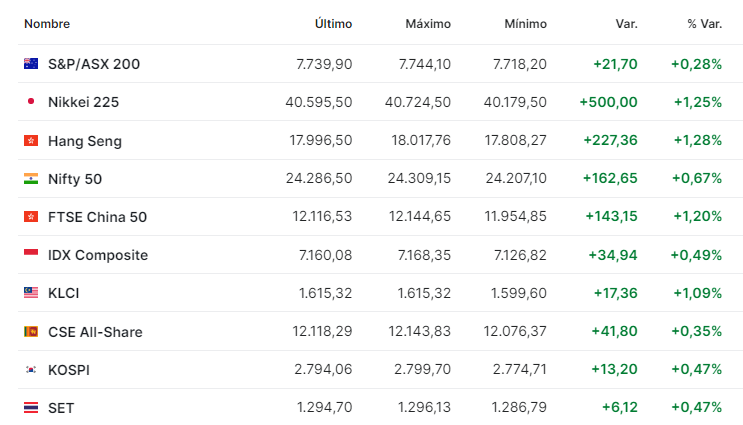Click the Malaysia flag icon beside KLCI

pyautogui.click(x=31, y=293)
